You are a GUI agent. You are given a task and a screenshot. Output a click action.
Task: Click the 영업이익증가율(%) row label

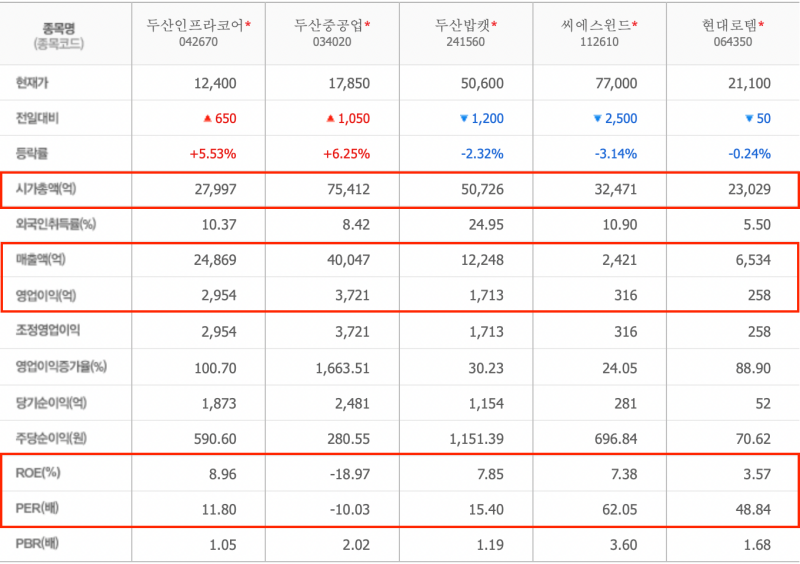pyautogui.click(x=61, y=366)
